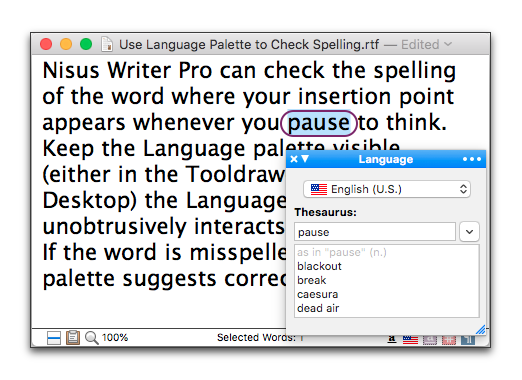This screenshot has width=522, height=380.
Task: Open the Language palette options menu (three dots)
Action: click(472, 159)
